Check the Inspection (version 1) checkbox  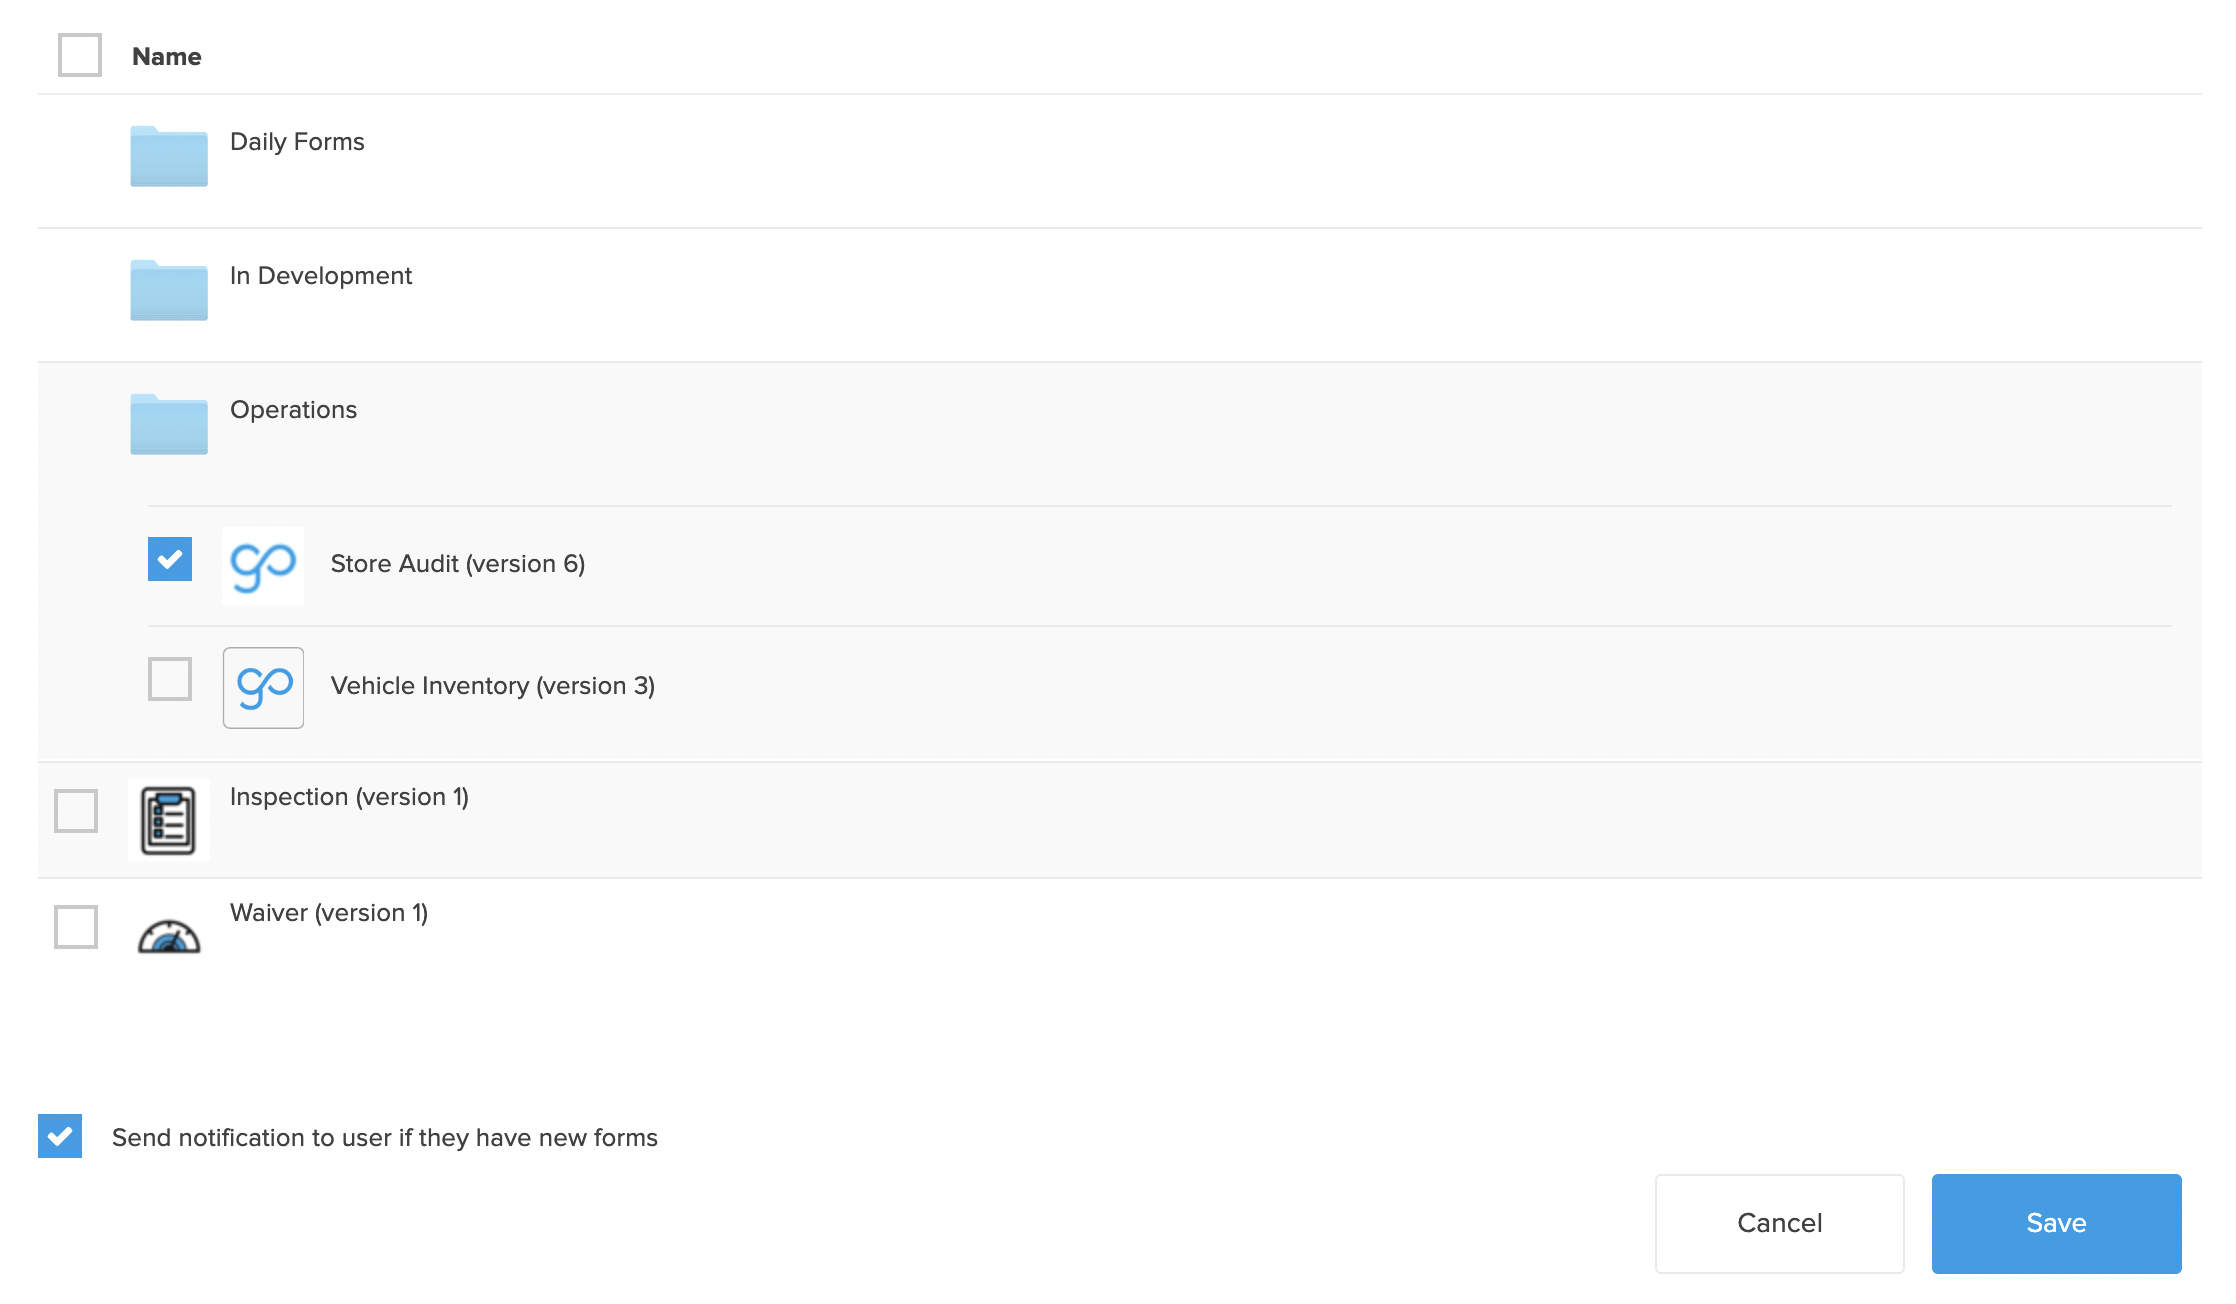tap(76, 811)
